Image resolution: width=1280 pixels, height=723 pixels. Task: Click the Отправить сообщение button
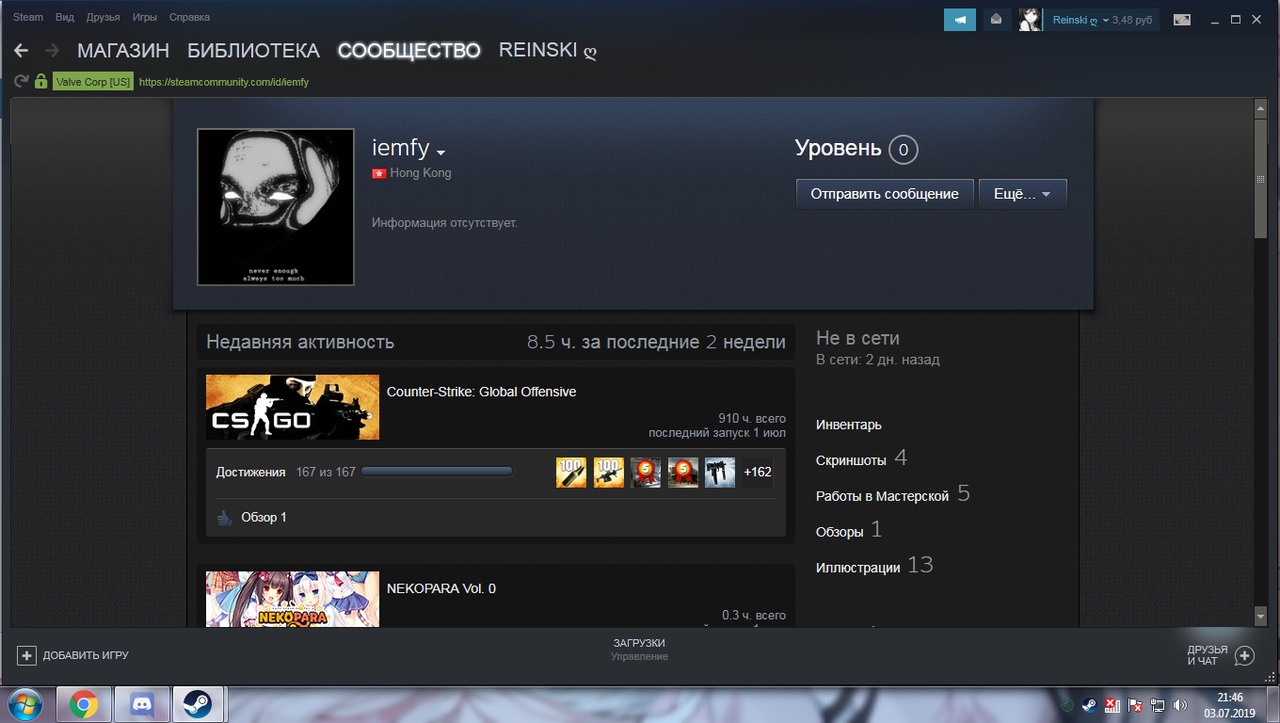[x=885, y=194]
